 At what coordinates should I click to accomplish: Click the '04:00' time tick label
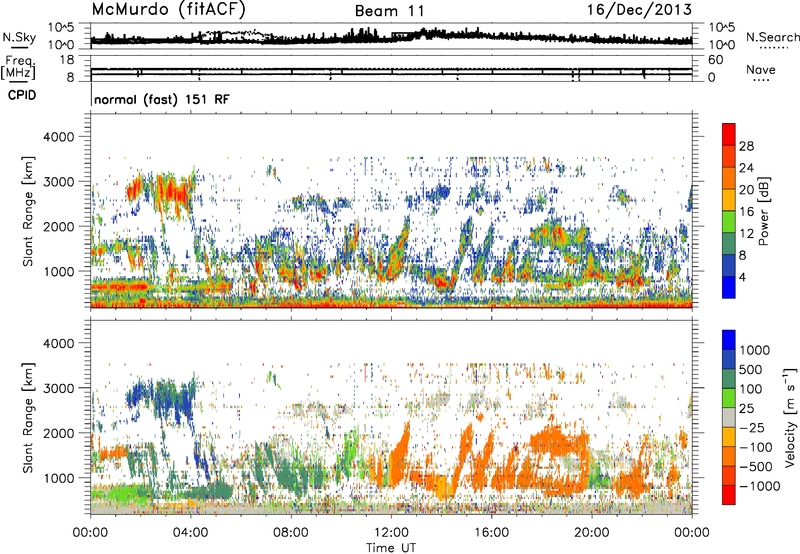pyautogui.click(x=190, y=533)
